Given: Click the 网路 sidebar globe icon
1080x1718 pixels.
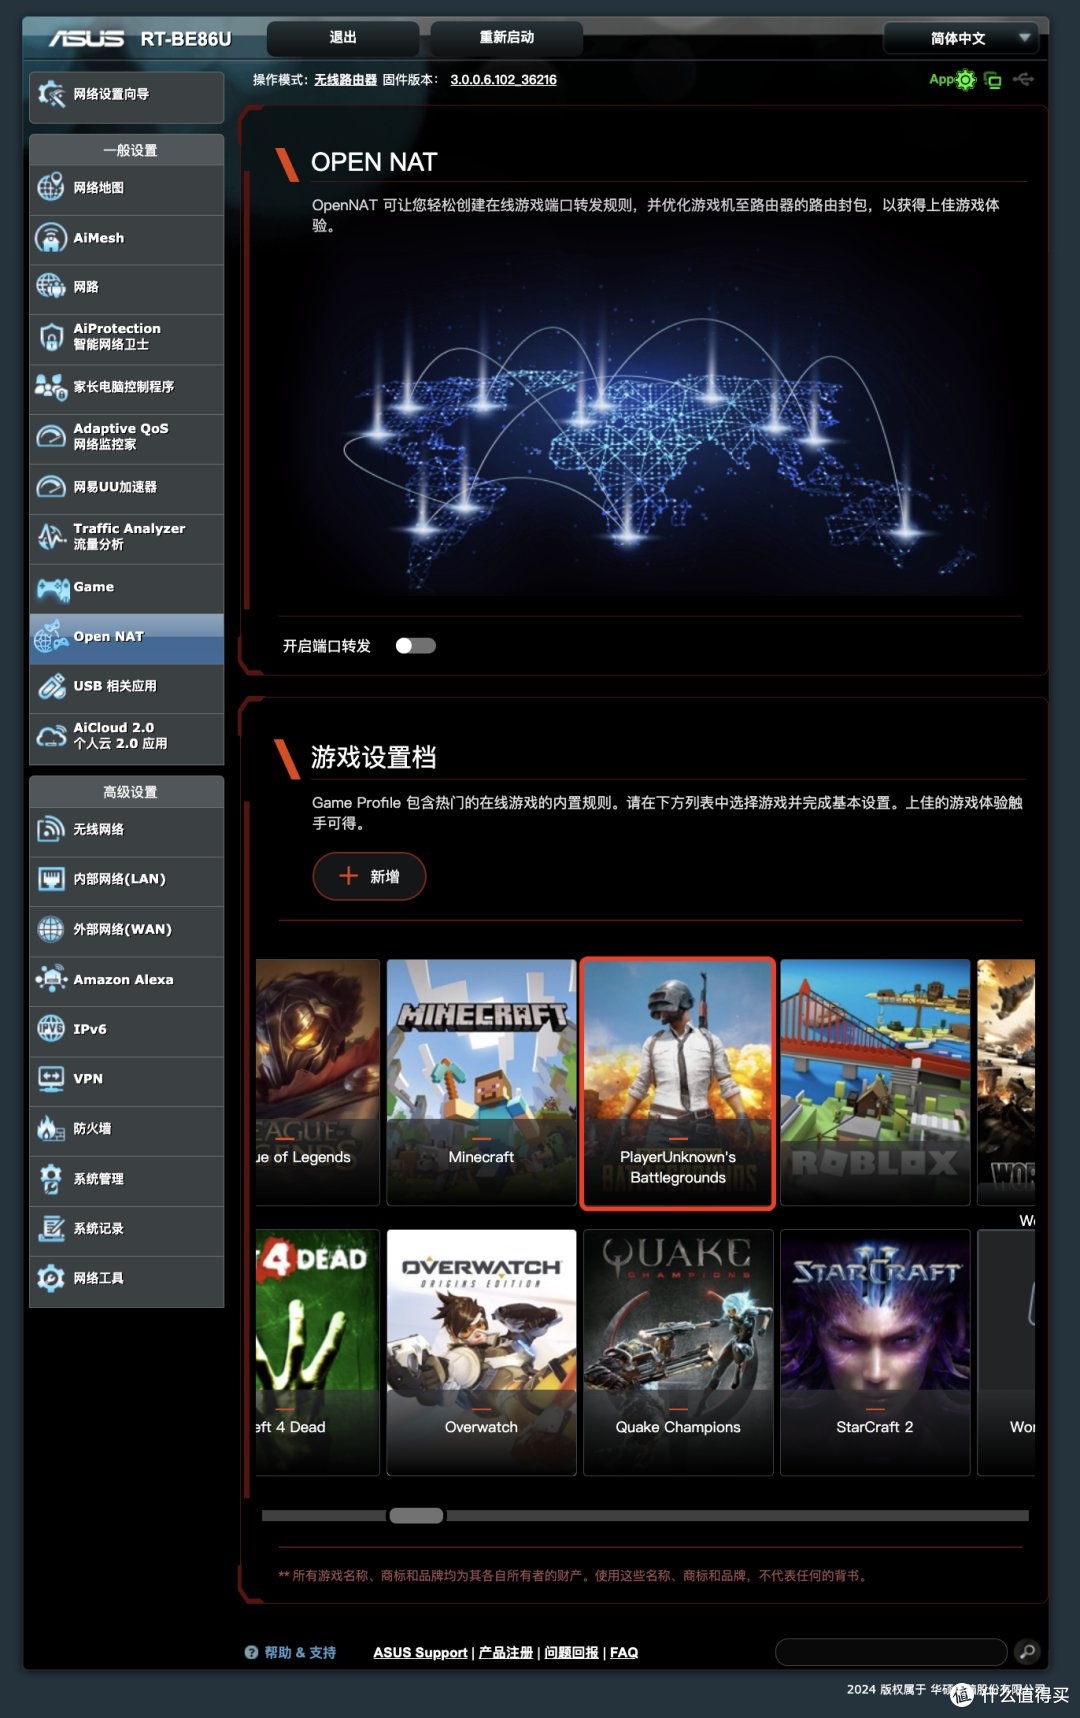Looking at the screenshot, I should [x=51, y=287].
